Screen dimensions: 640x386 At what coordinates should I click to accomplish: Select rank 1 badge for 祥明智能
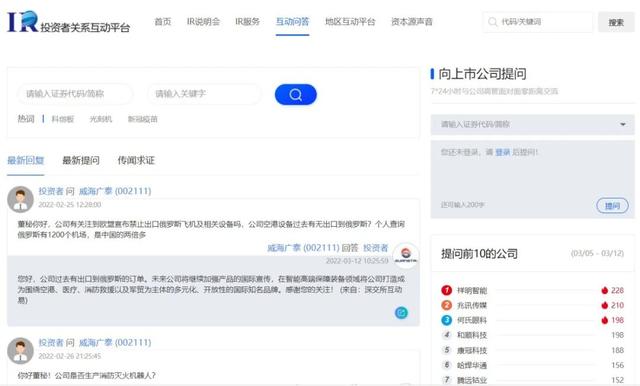tap(447, 290)
